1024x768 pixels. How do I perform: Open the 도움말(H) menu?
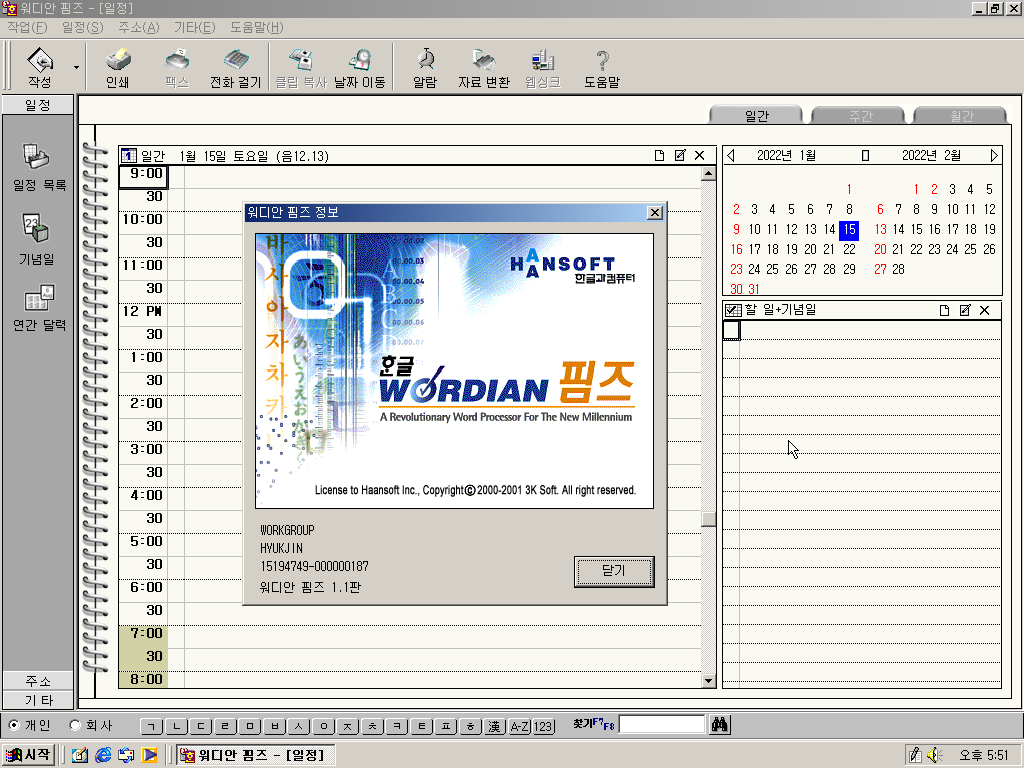click(x=257, y=27)
